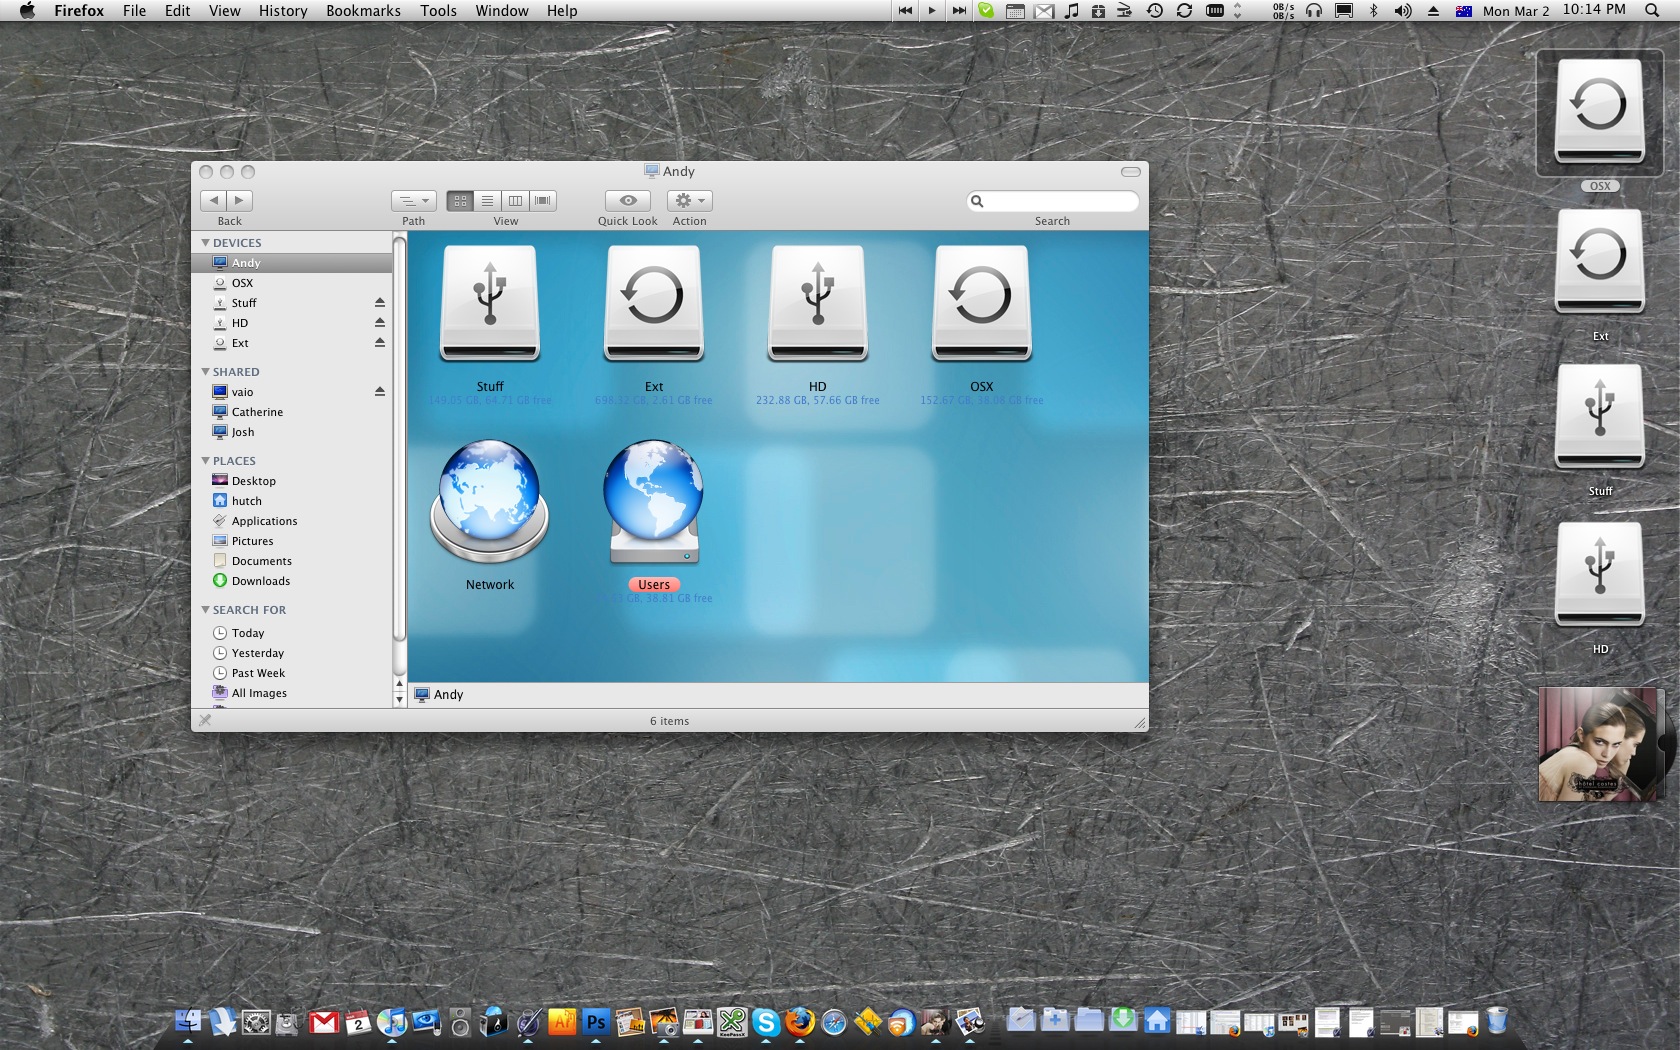Open the Stuff USB drive in Finder
The image size is (1680, 1050).
[490, 304]
